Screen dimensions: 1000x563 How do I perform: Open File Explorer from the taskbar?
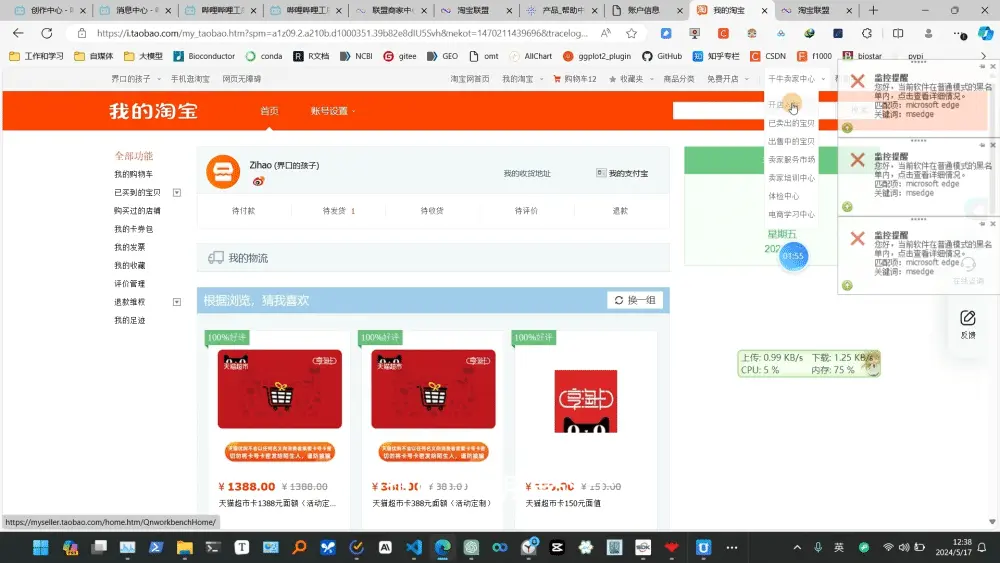(x=185, y=547)
